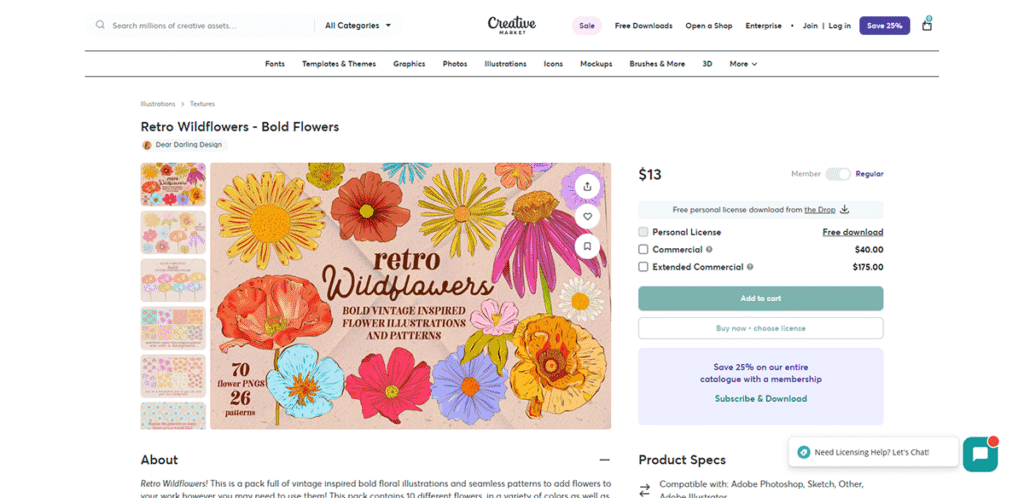Screen dimensions: 1024x498
Task: Click the Extended Commercial info icon
Action: pos(750,267)
